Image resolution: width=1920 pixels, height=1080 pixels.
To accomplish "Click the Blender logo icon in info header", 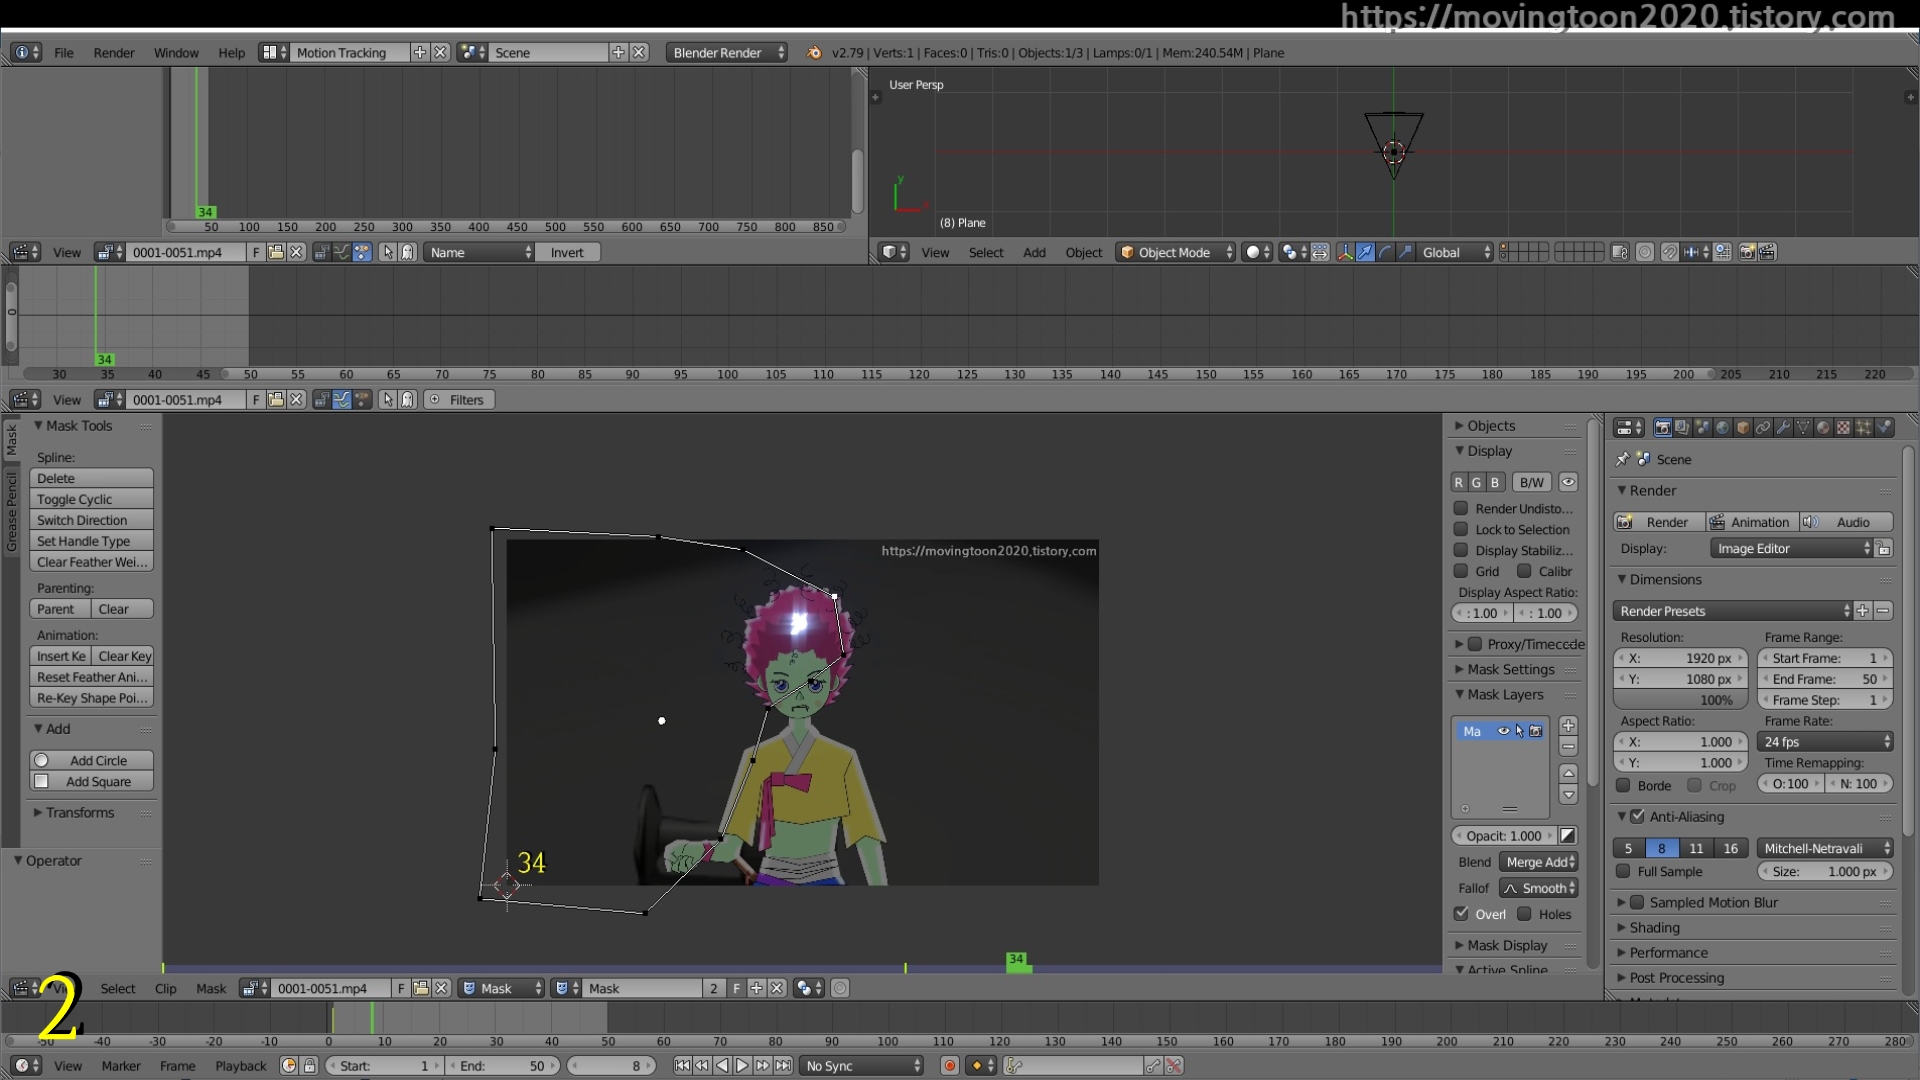I will tap(814, 53).
